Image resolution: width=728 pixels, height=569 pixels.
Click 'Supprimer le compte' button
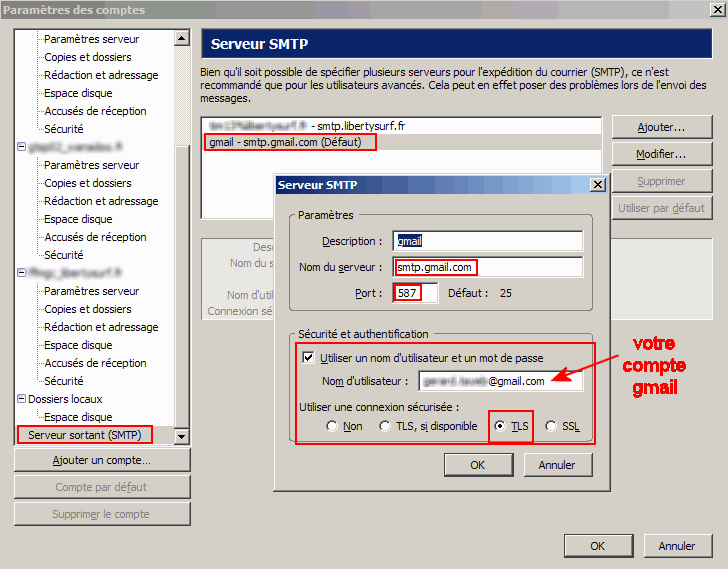[102, 514]
